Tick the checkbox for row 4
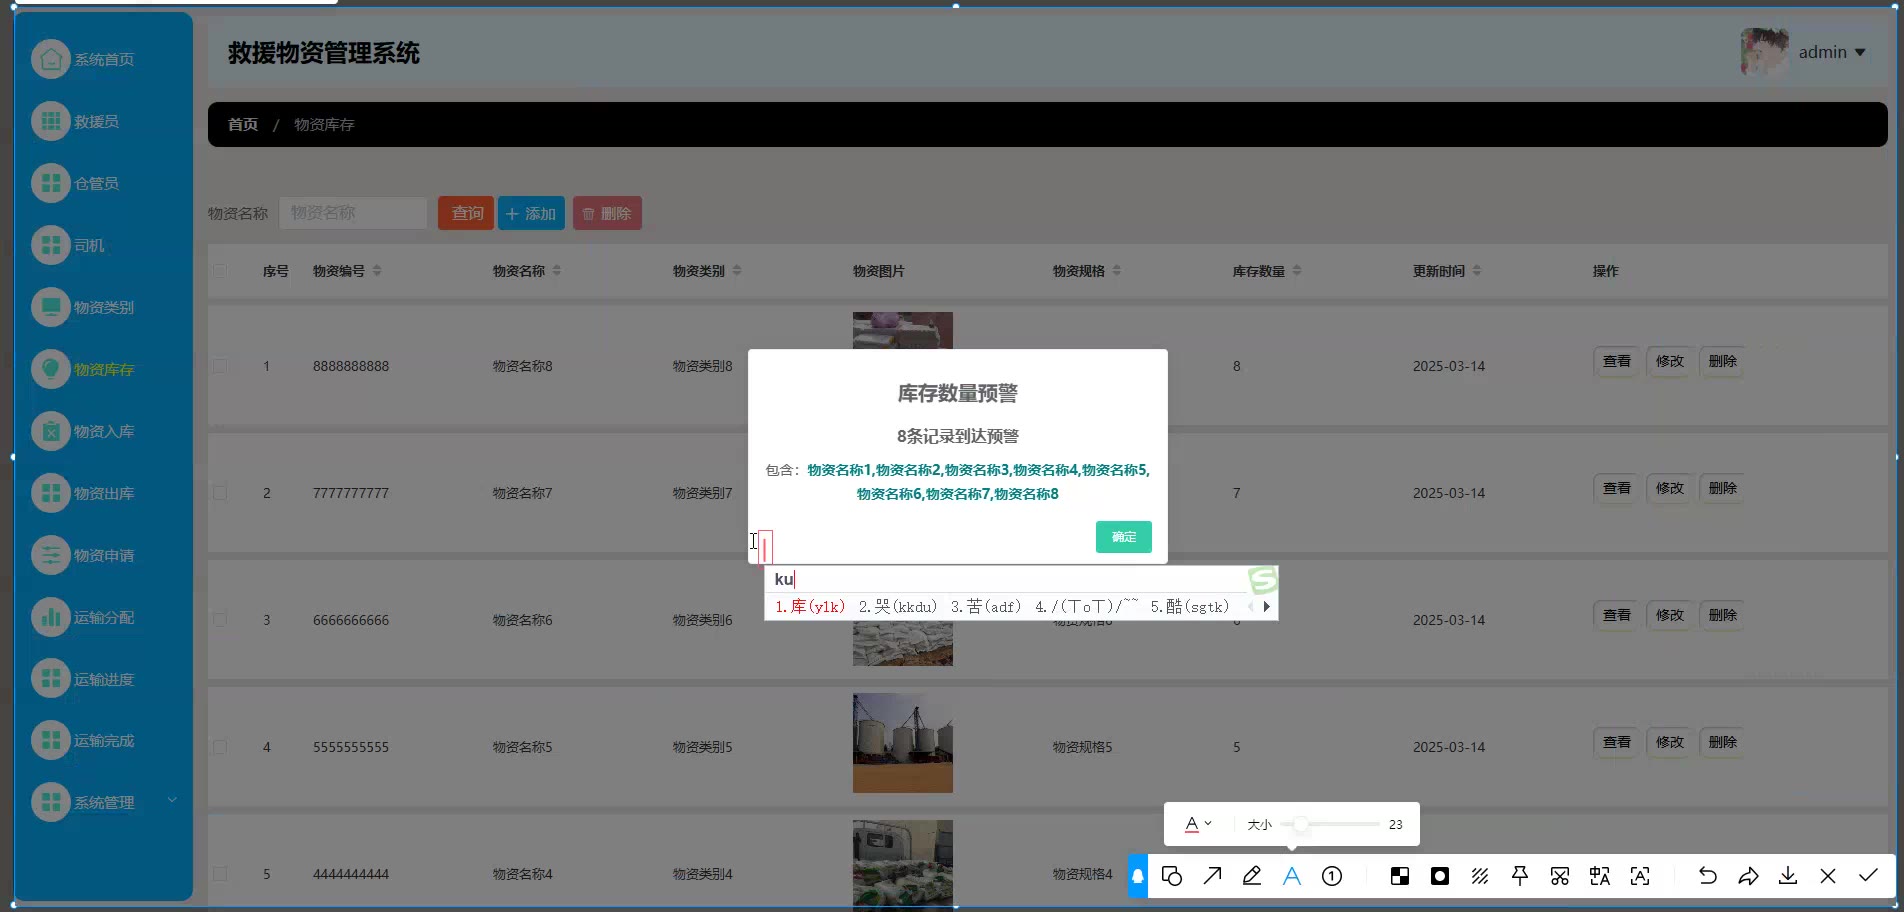Screen dimensions: 1904x912 (220, 747)
